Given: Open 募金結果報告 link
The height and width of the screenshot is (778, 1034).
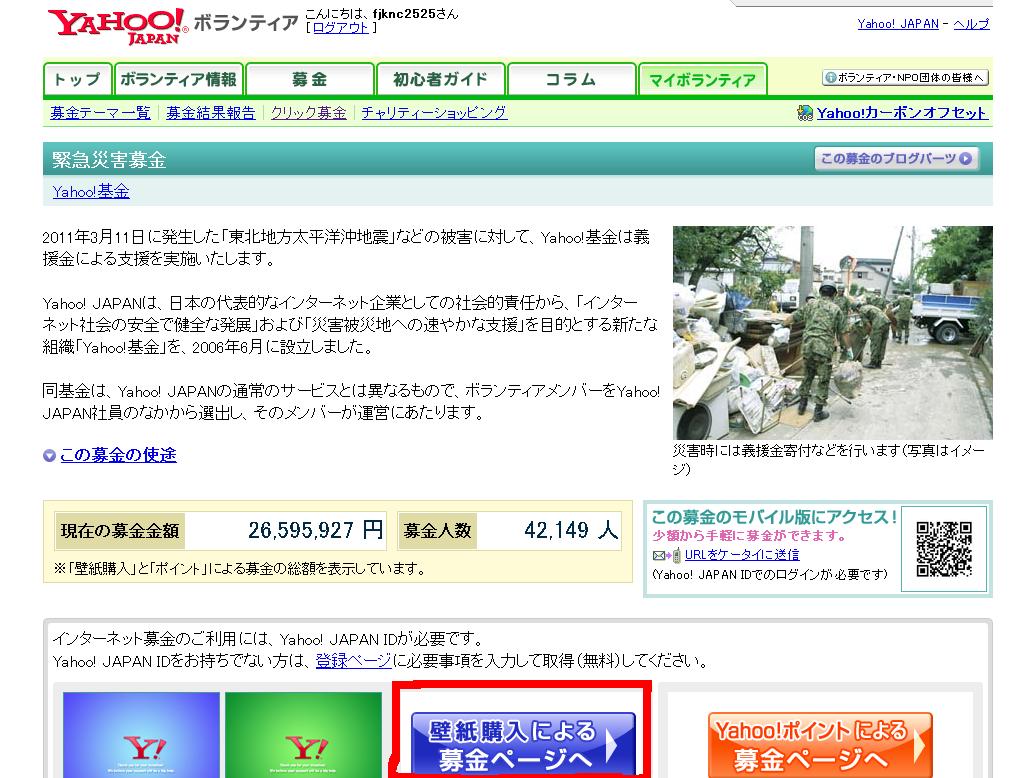Looking at the screenshot, I should 210,113.
